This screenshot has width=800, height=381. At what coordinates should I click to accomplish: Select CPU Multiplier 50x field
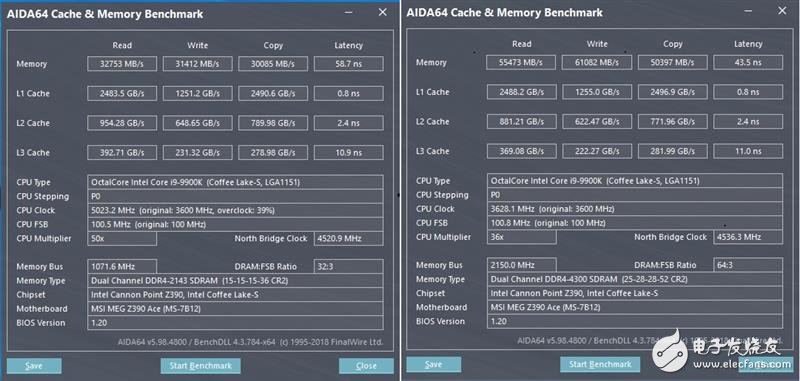122,239
